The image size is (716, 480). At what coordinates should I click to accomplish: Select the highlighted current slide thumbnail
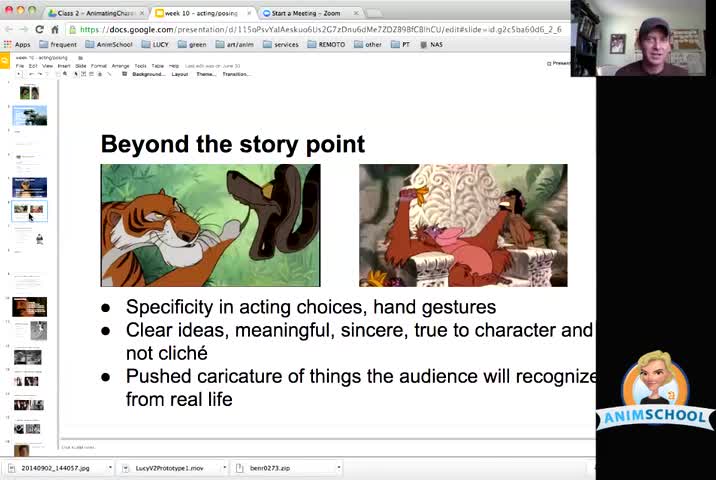[30, 211]
